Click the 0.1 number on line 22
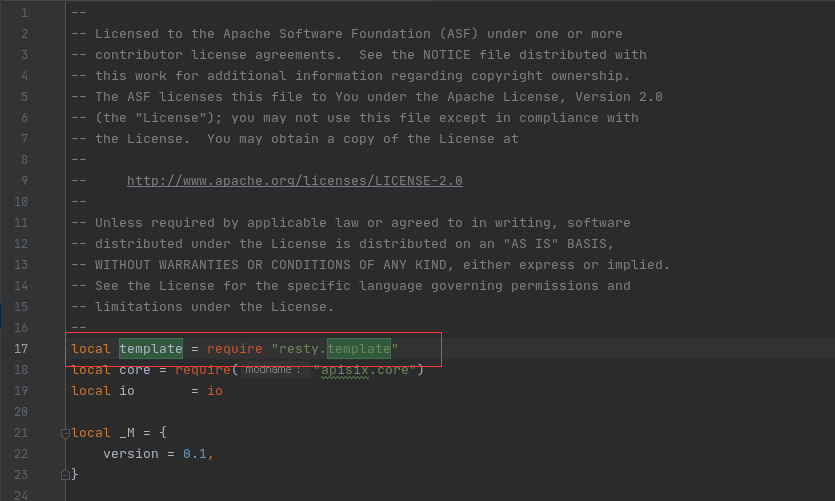Image resolution: width=835 pixels, height=501 pixels. [194, 454]
